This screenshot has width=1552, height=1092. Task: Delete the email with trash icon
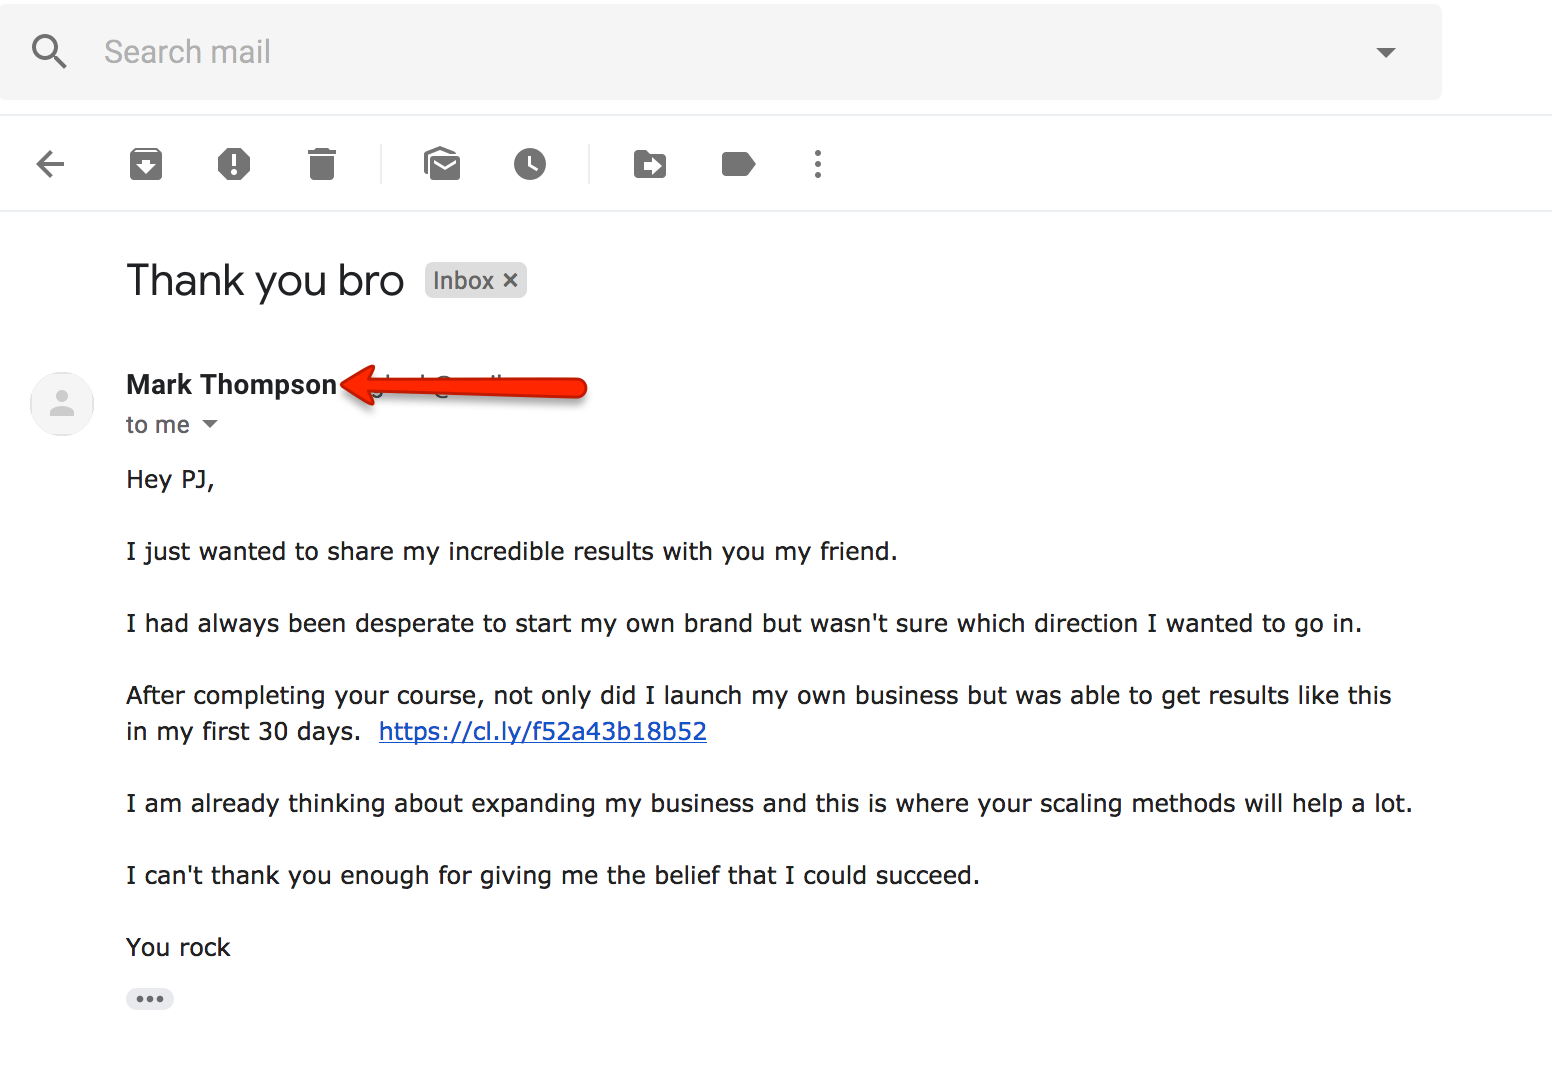pos(322,164)
